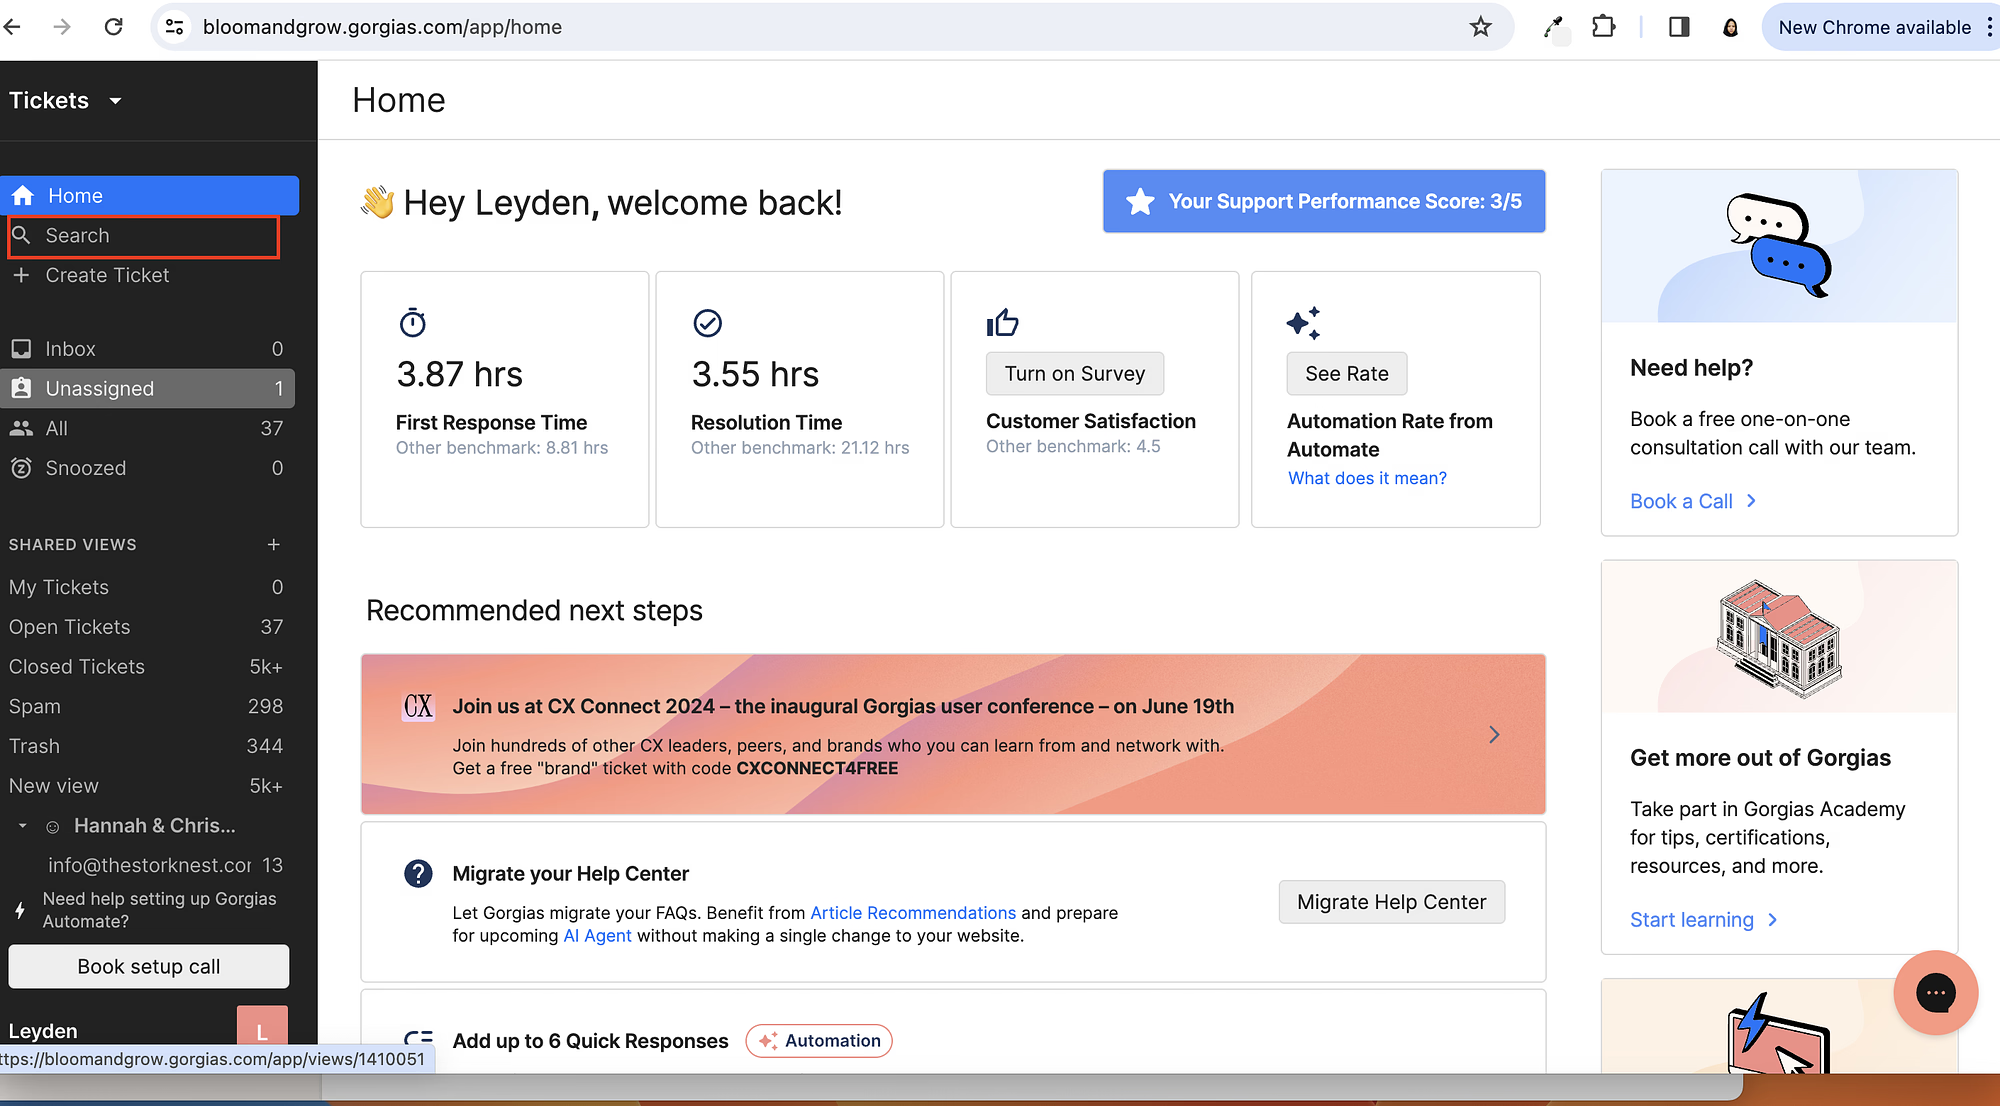
Task: Click the Snoozed clock icon
Action: (x=21, y=468)
